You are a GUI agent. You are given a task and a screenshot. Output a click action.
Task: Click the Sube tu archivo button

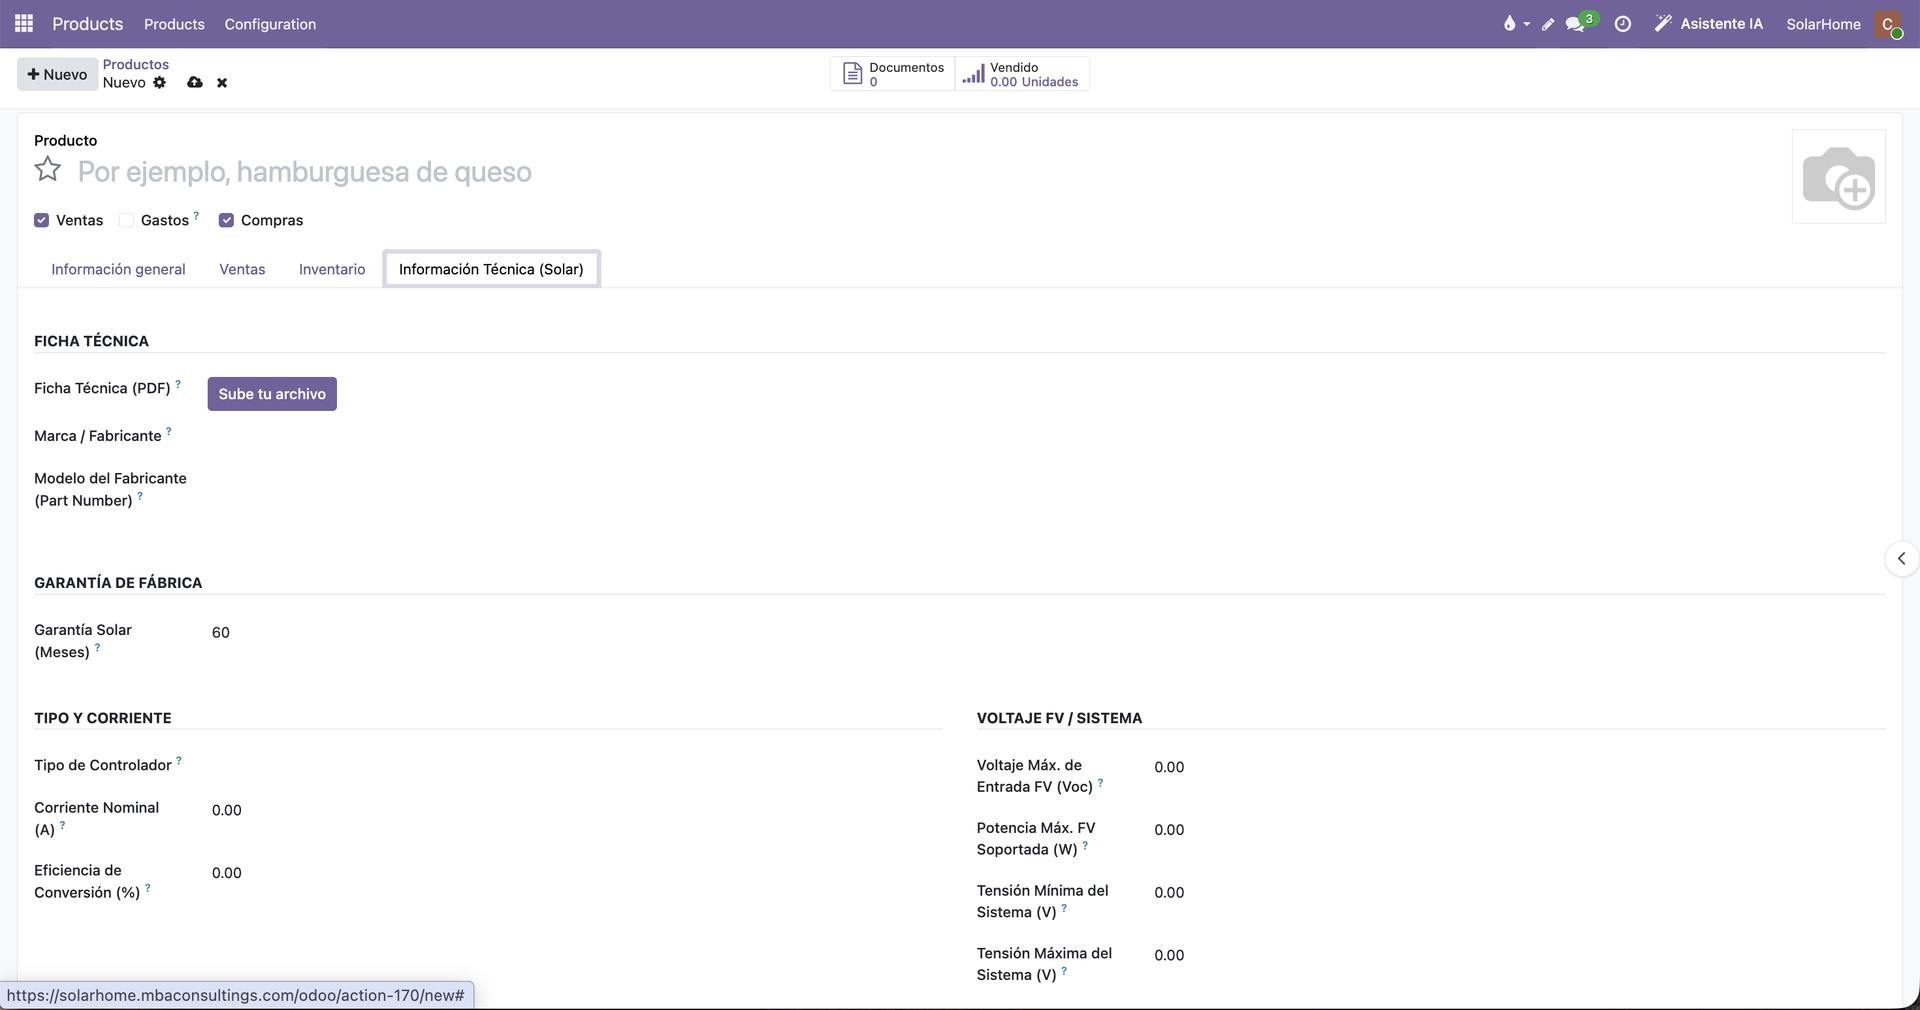(272, 394)
